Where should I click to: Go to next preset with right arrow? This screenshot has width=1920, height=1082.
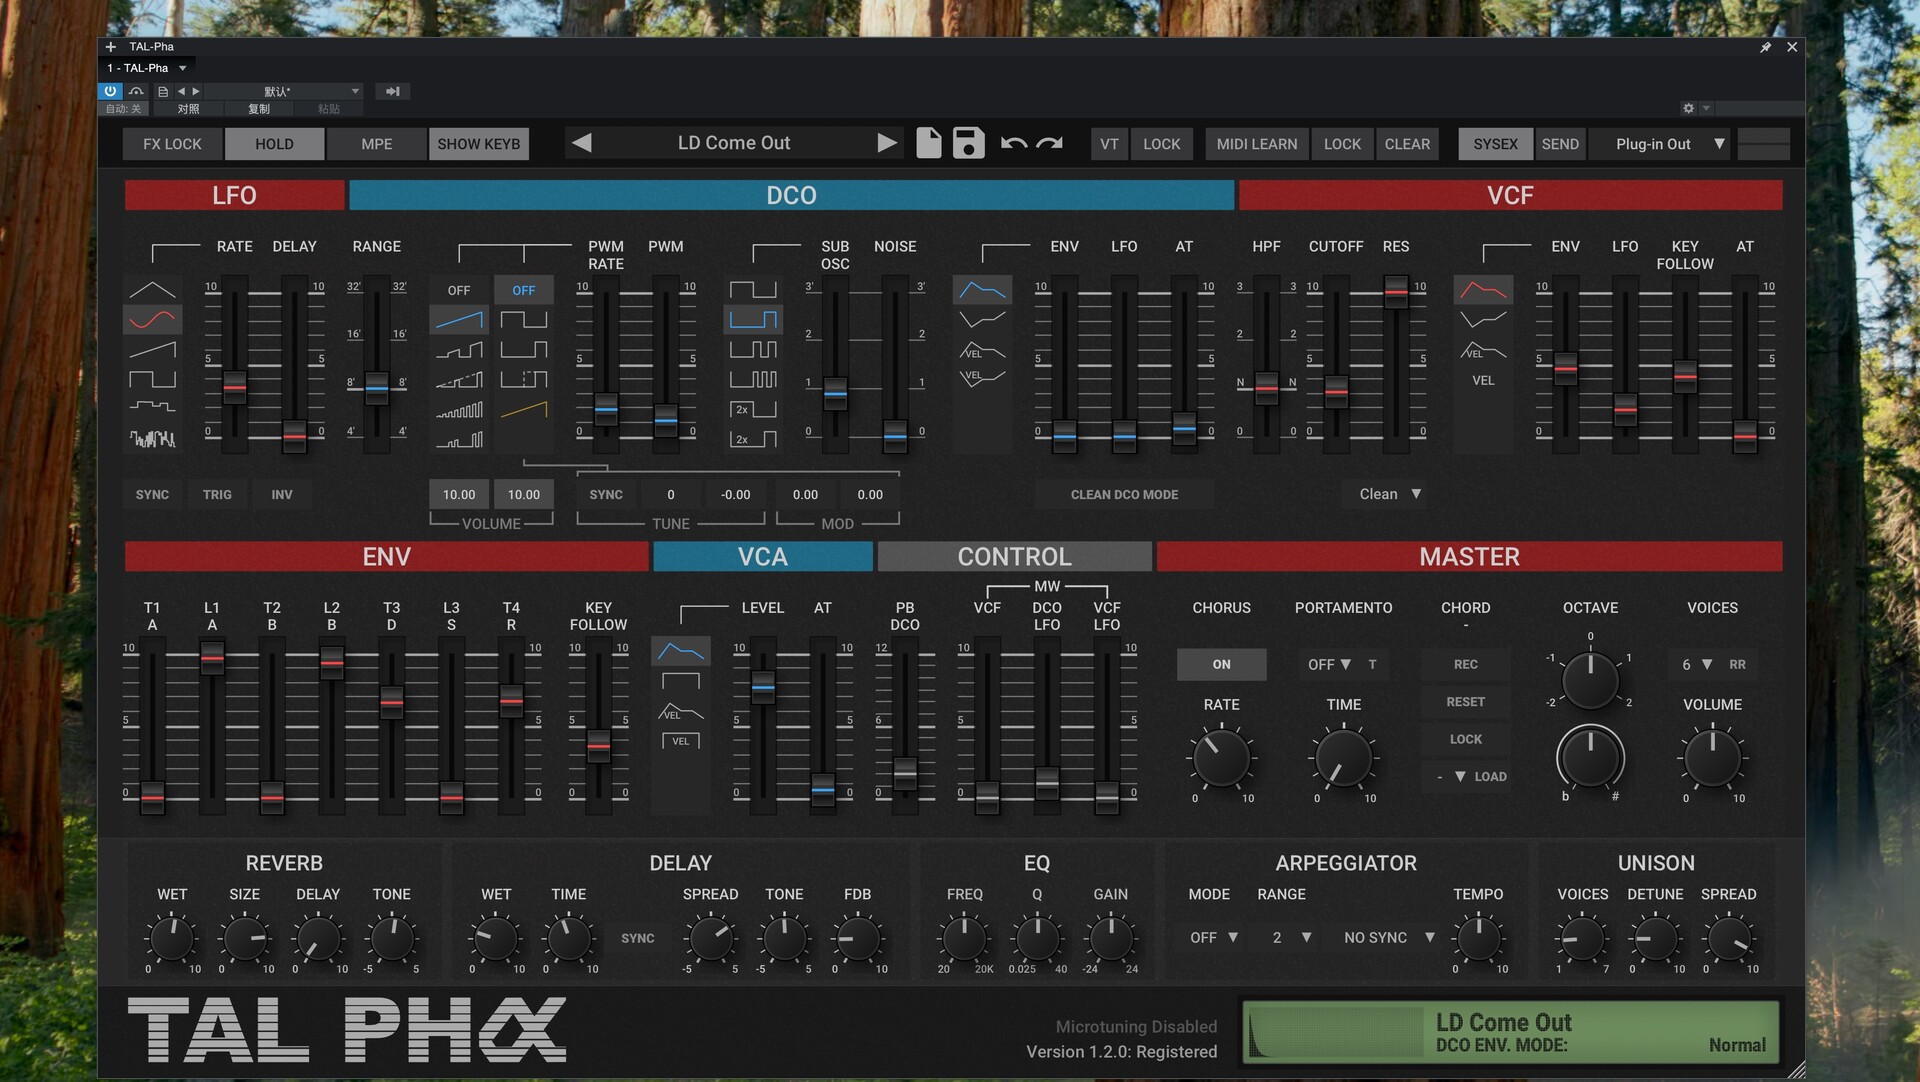[886, 143]
